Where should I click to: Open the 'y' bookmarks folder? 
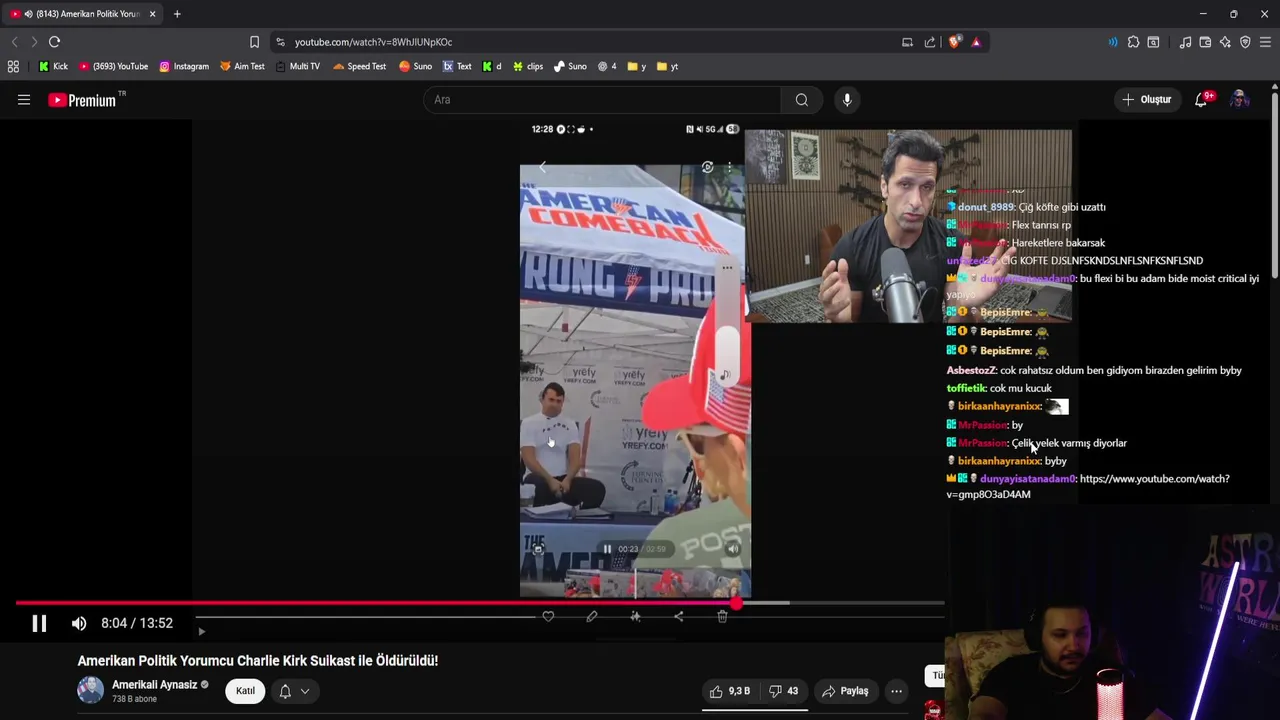pyautogui.click(x=636, y=66)
